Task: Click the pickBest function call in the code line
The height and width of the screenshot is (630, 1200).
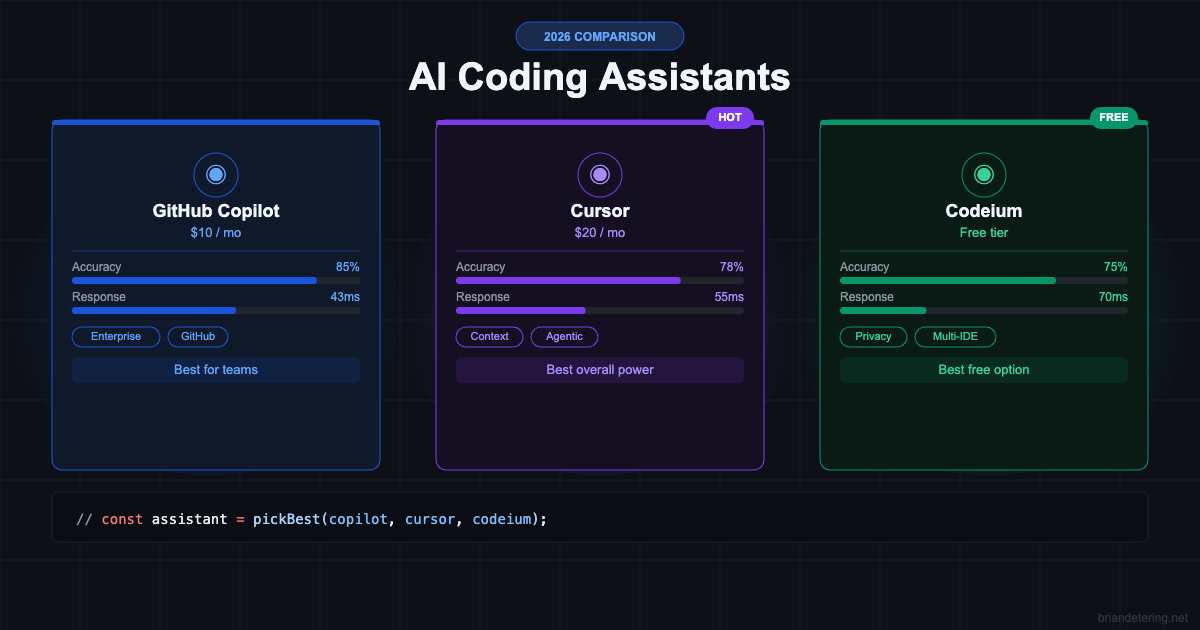Action: coord(286,519)
